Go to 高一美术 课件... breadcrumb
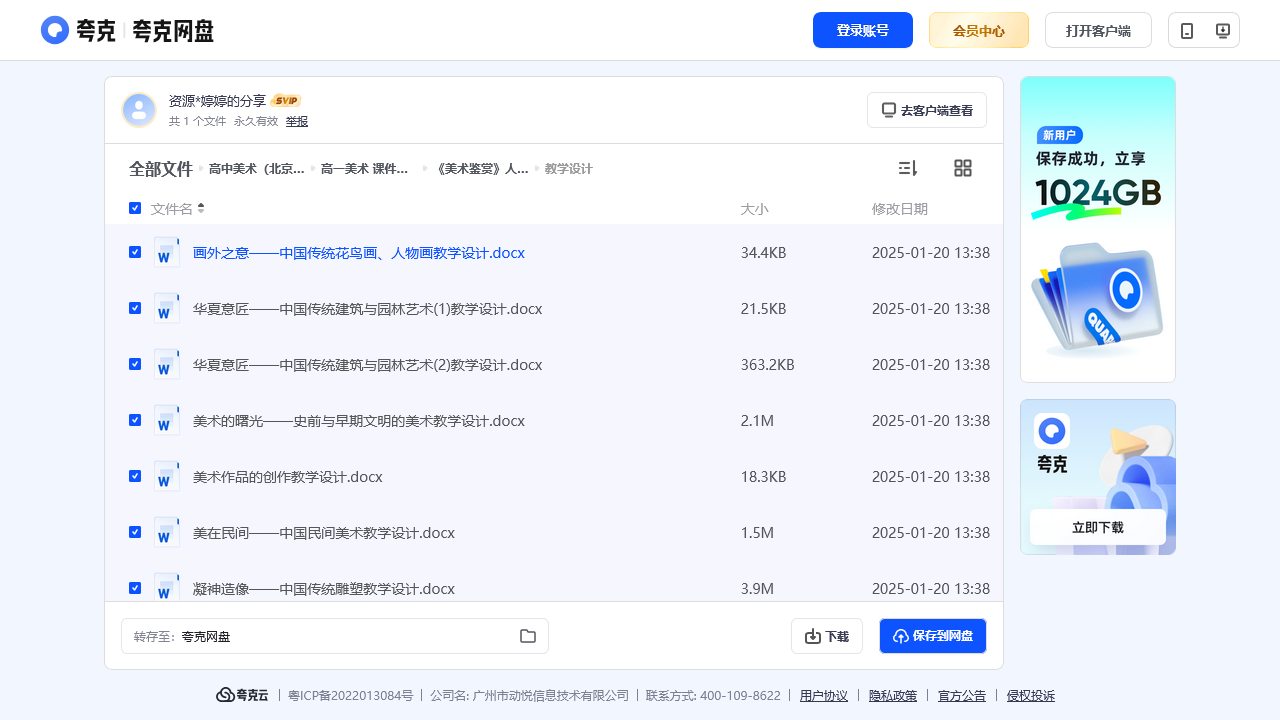The width and height of the screenshot is (1280, 720). (x=365, y=169)
